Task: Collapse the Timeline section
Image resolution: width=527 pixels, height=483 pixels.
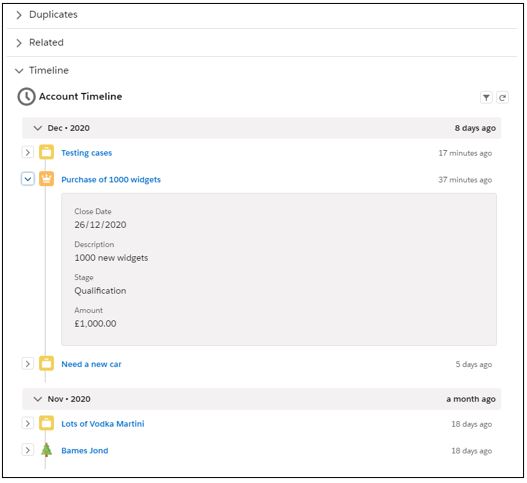Action: (19, 71)
